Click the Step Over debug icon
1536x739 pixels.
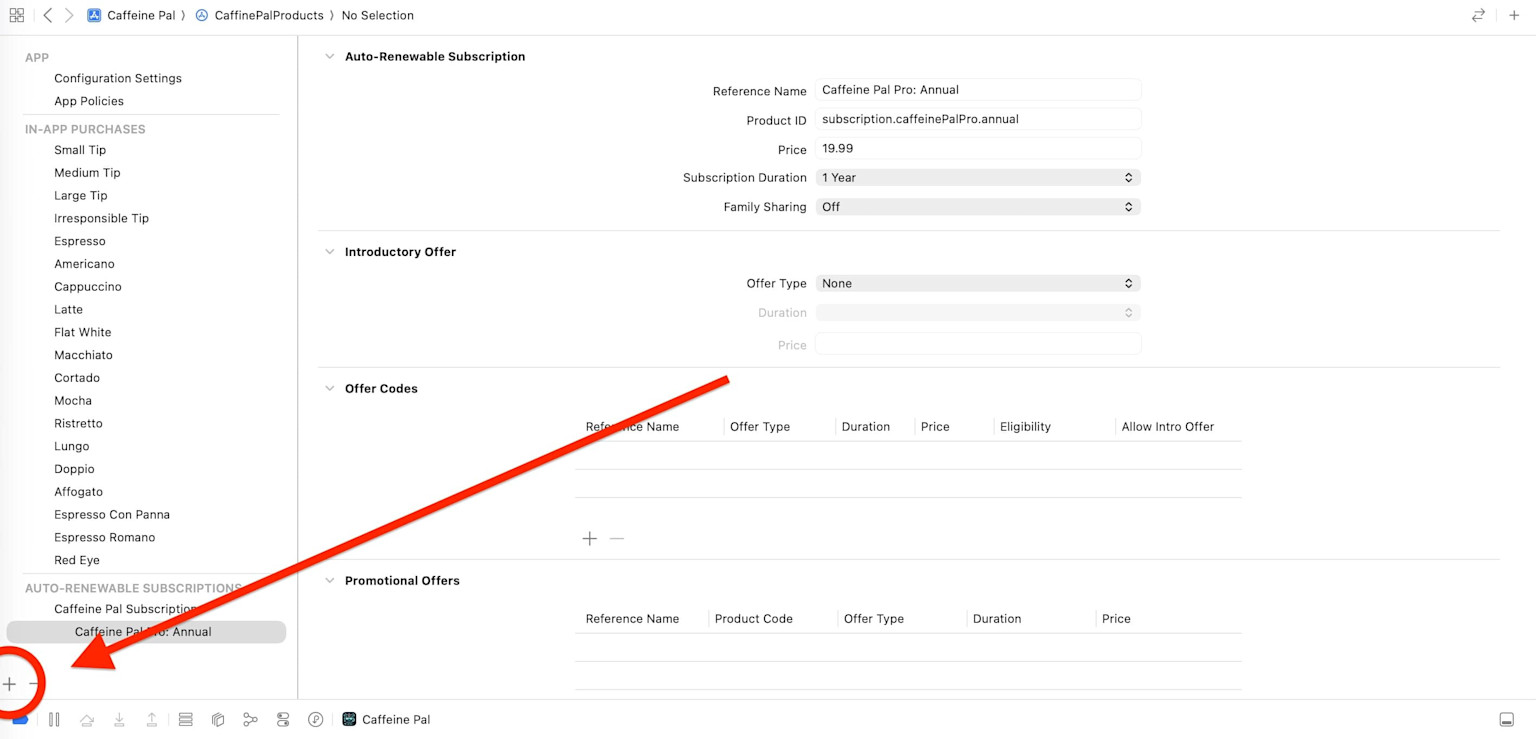click(87, 719)
